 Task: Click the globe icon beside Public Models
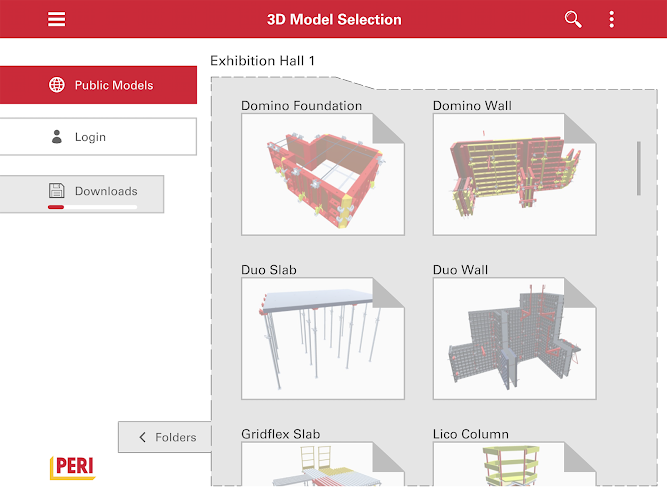pos(57,85)
